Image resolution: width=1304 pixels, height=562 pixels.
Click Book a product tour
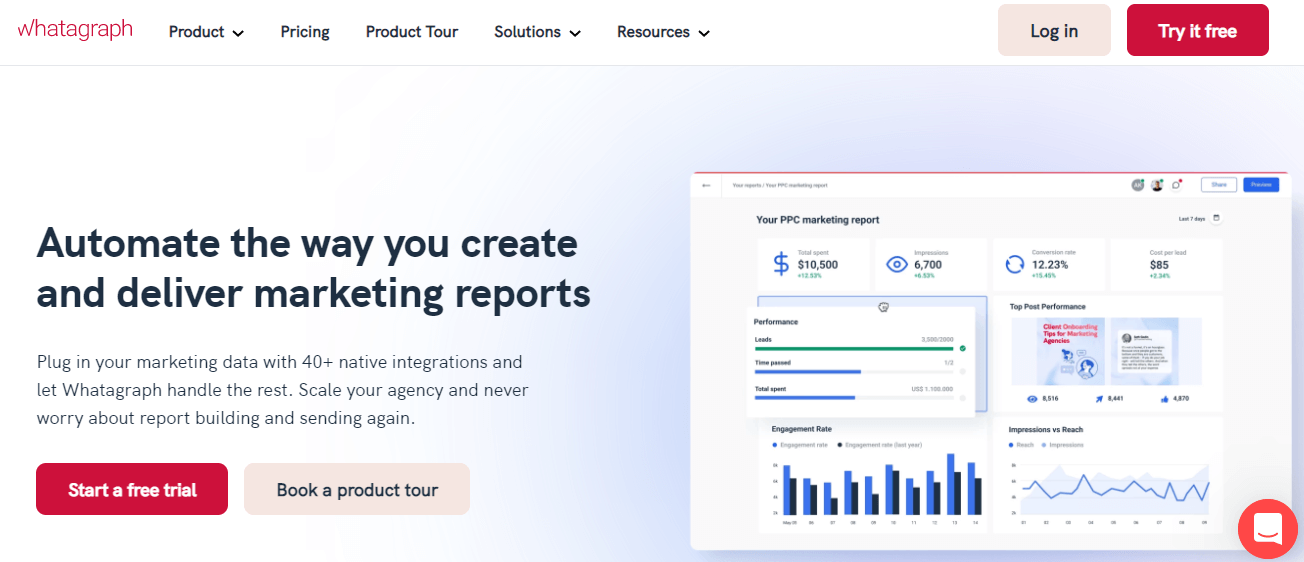click(357, 489)
